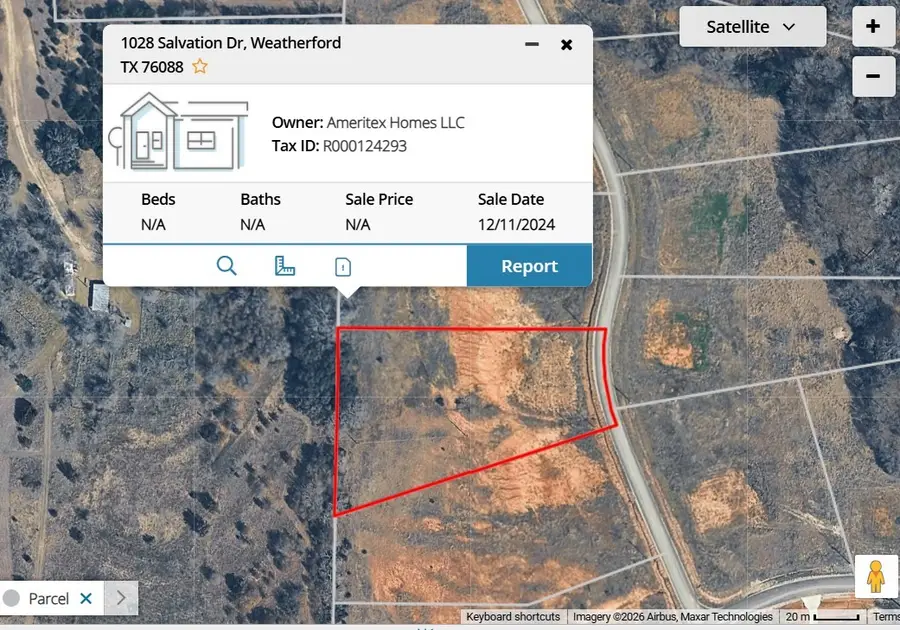Open parcel details with the document icon

[342, 265]
